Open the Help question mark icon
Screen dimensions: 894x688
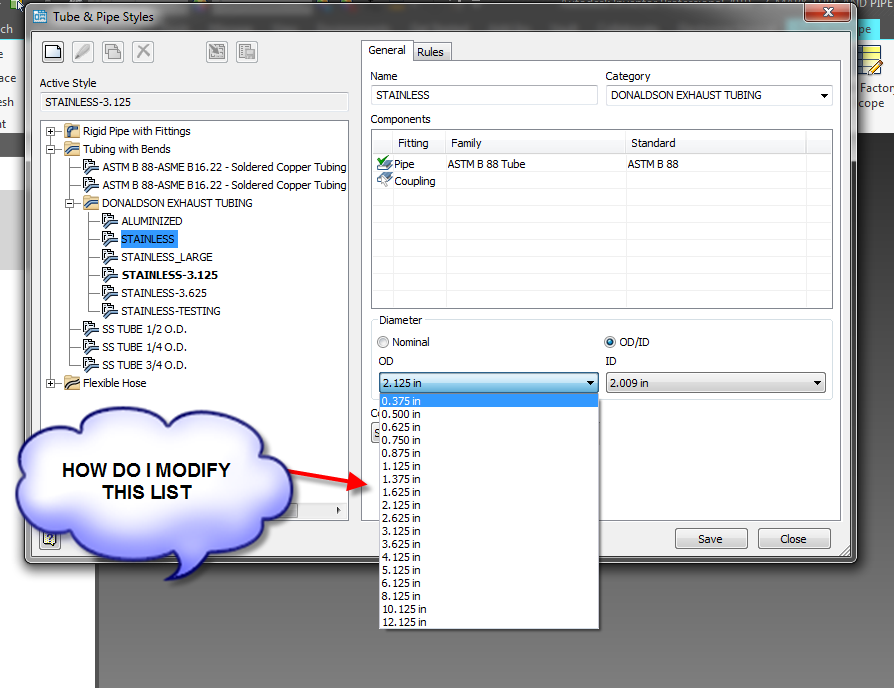click(x=49, y=538)
